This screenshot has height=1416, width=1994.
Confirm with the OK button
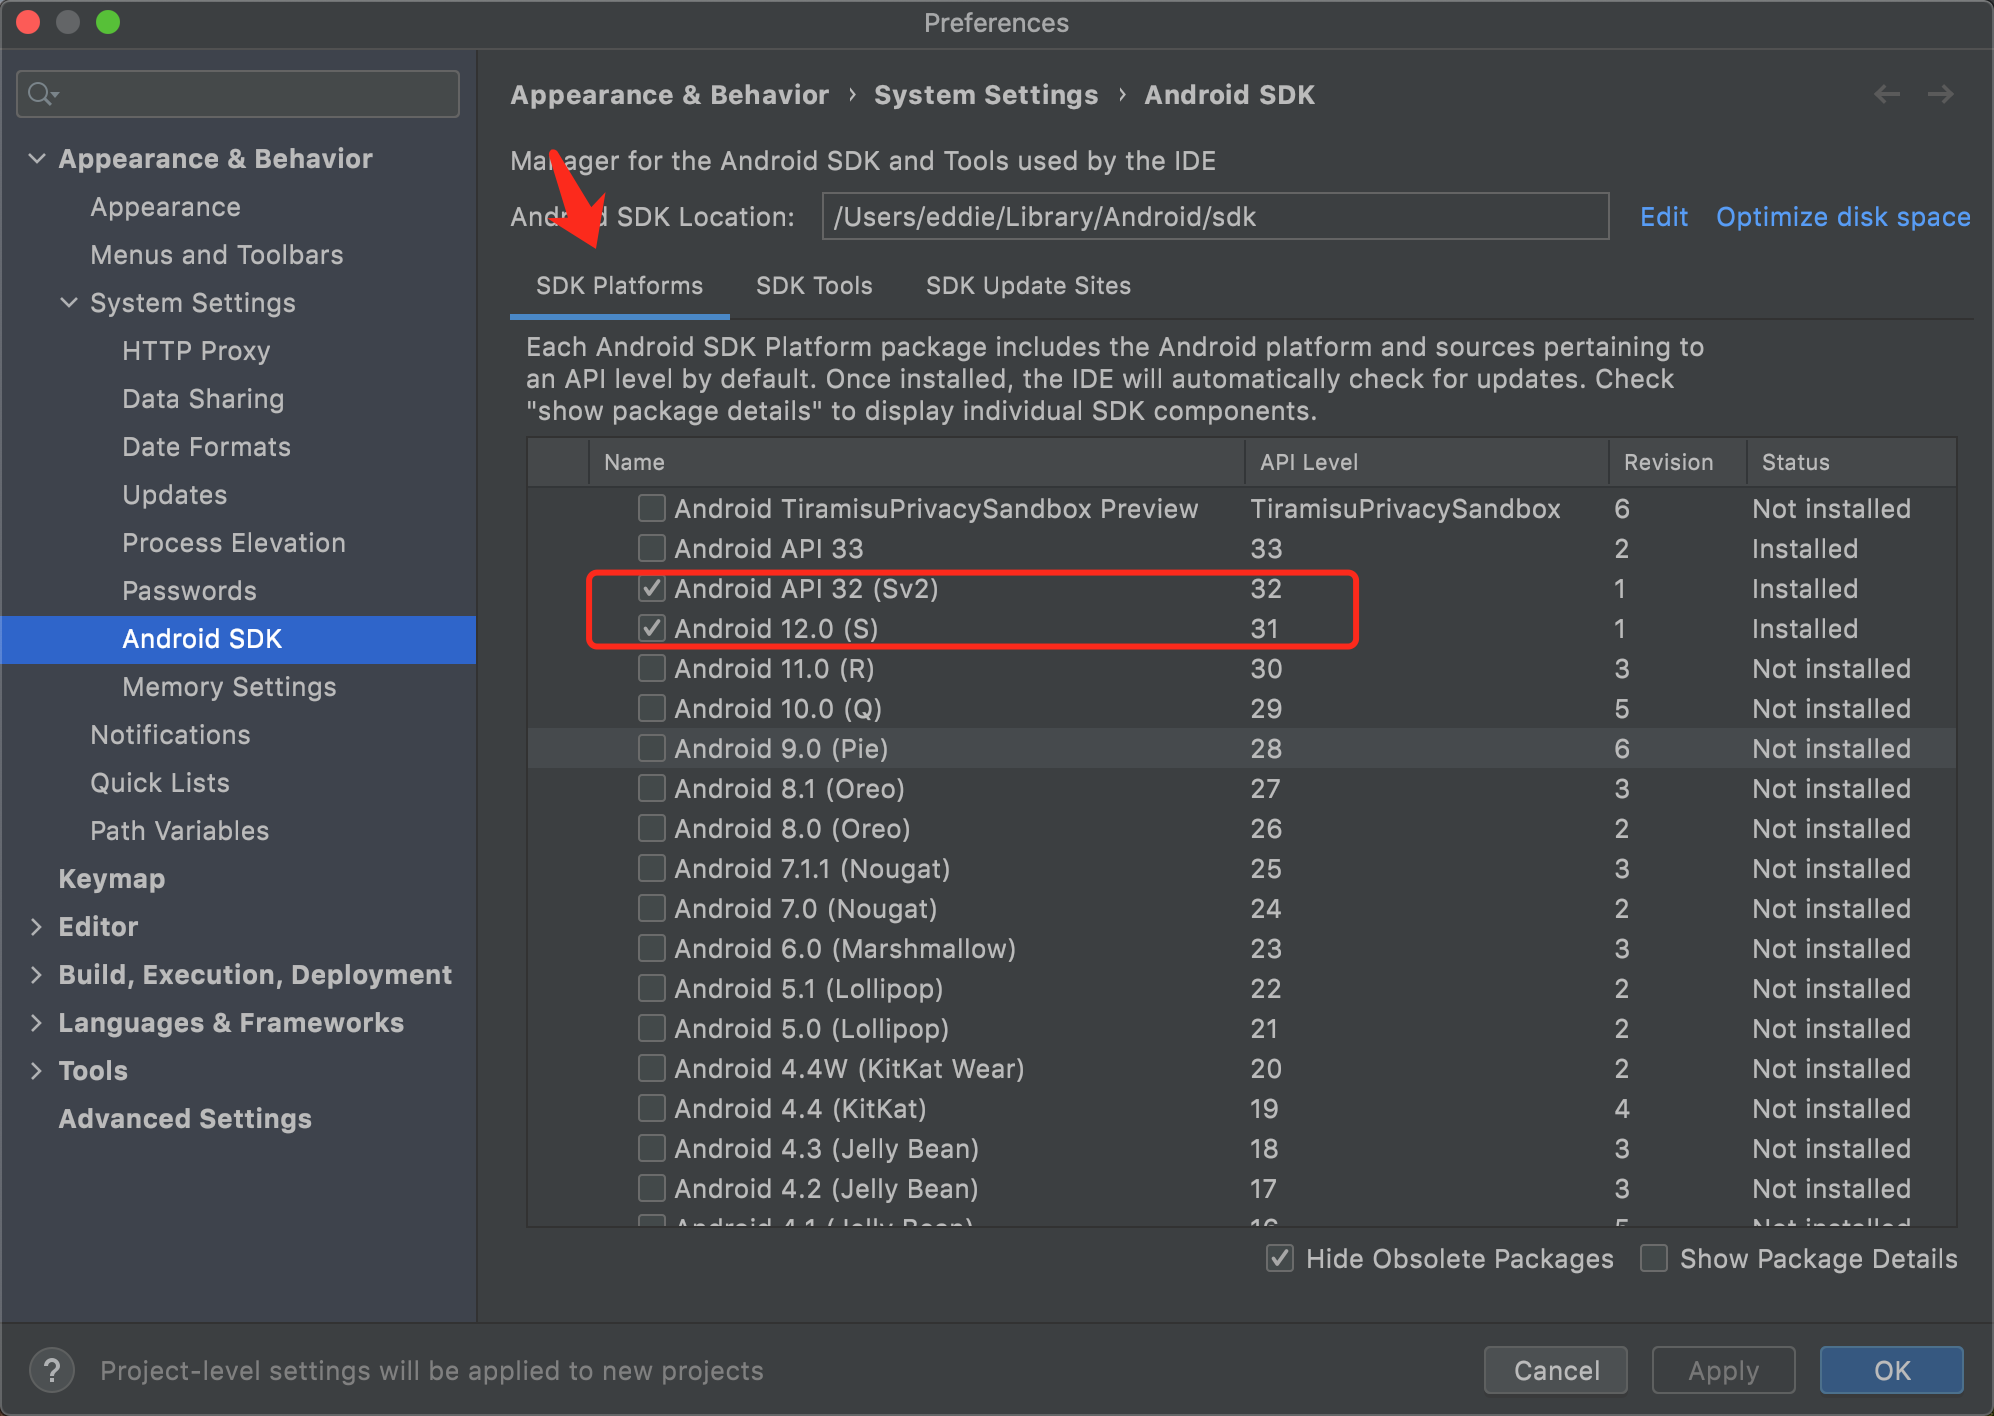1891,1370
